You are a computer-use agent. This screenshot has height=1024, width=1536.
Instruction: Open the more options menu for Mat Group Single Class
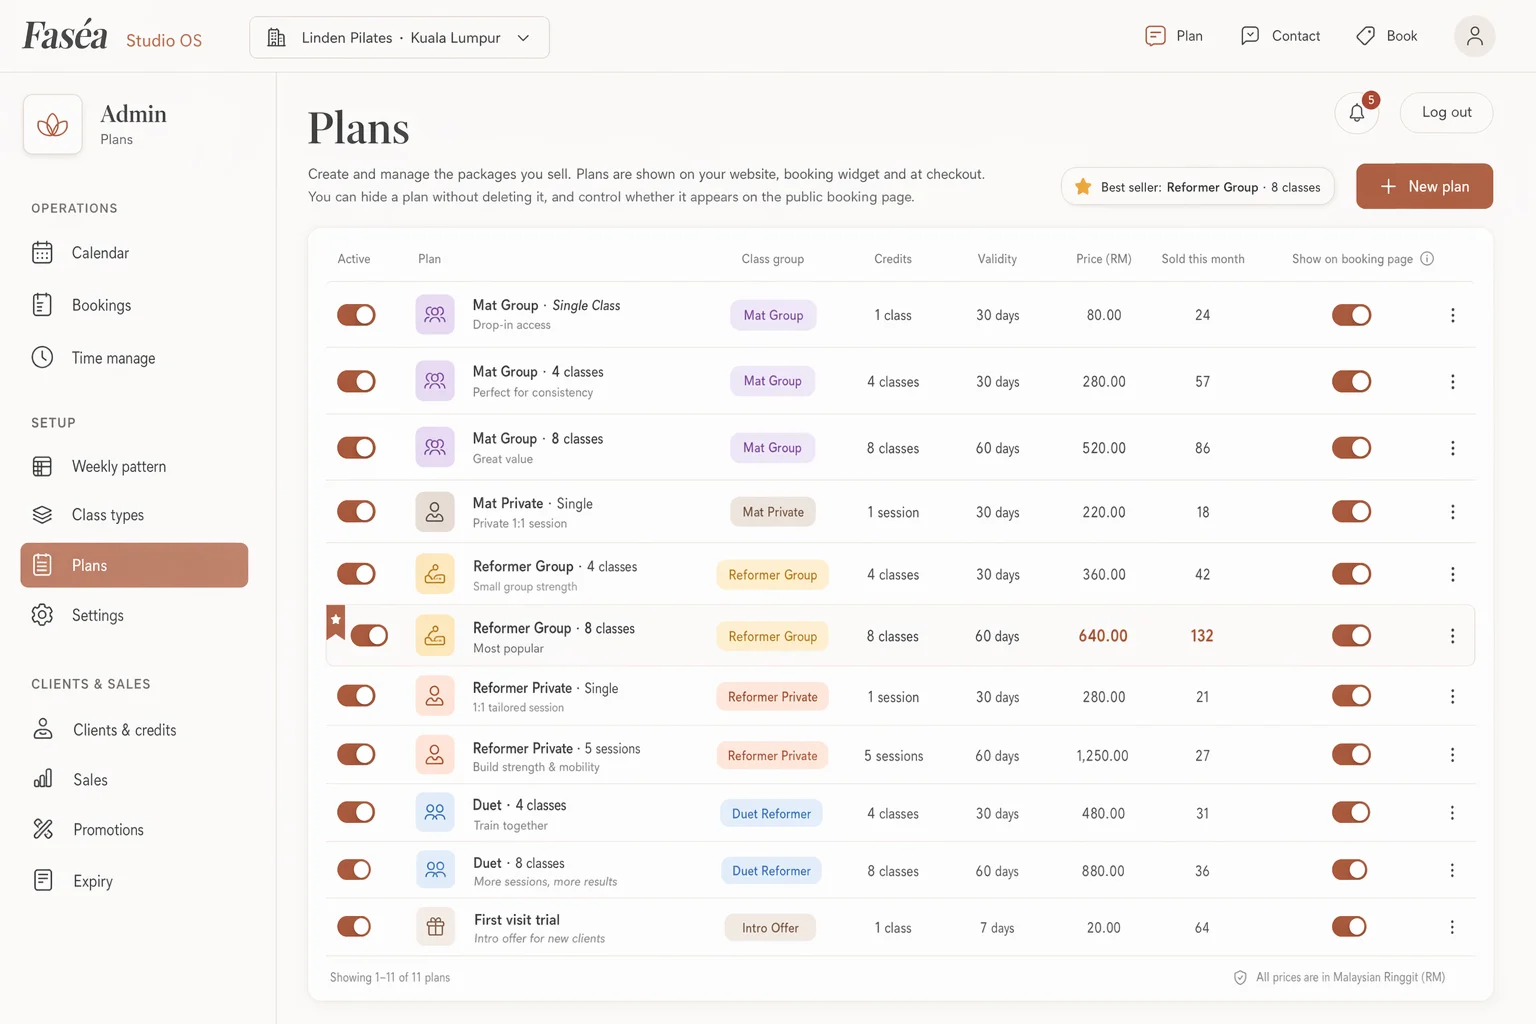click(x=1452, y=315)
